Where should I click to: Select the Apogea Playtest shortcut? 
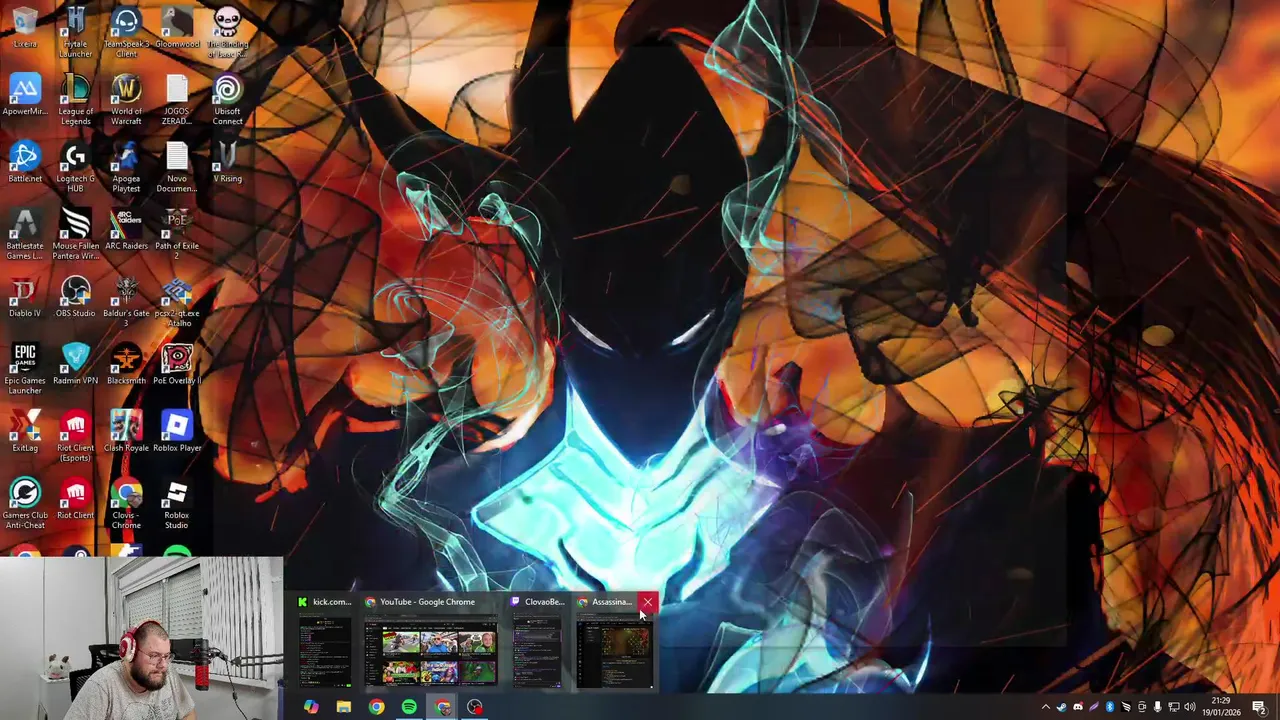126,165
